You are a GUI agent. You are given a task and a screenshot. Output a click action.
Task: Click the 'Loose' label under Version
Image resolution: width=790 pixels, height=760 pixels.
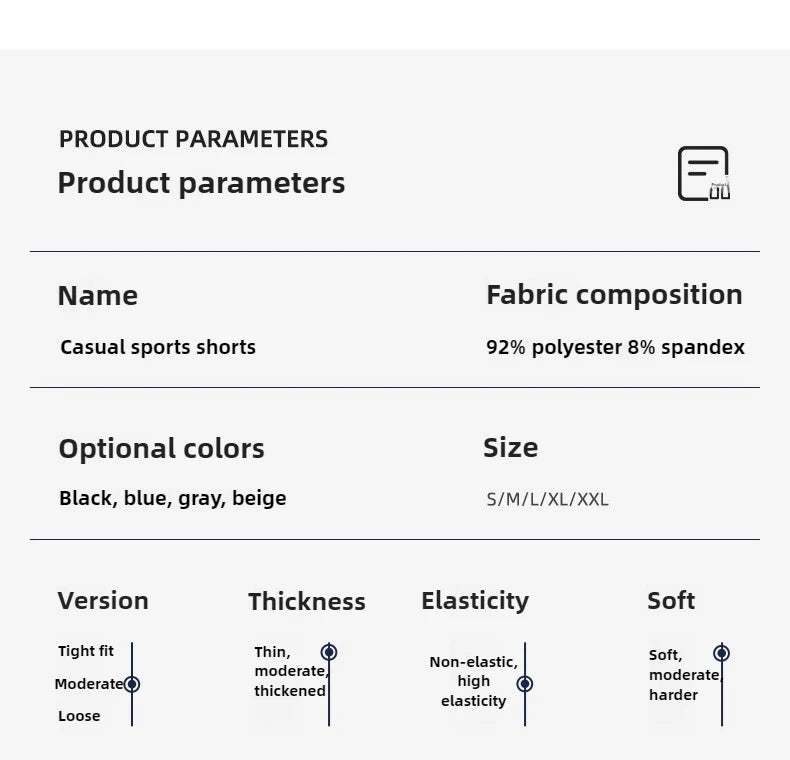(x=79, y=716)
